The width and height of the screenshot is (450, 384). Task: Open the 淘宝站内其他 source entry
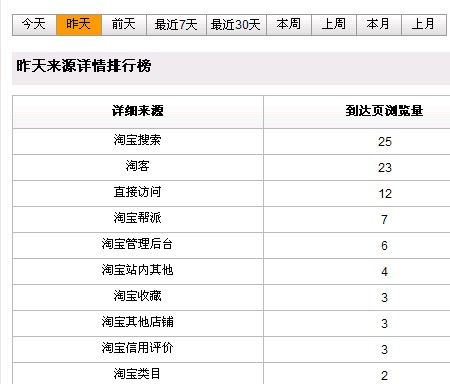coord(137,270)
